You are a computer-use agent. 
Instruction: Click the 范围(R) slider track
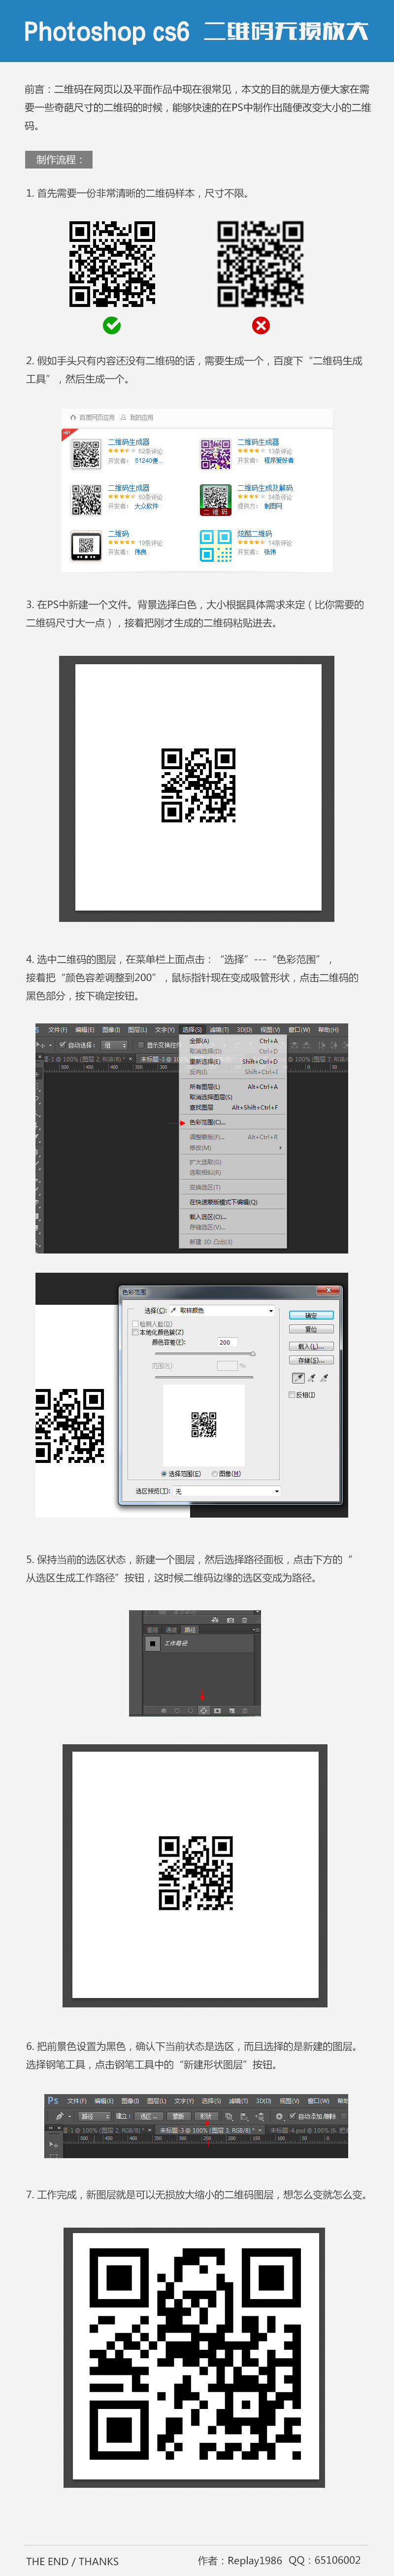[204, 1377]
